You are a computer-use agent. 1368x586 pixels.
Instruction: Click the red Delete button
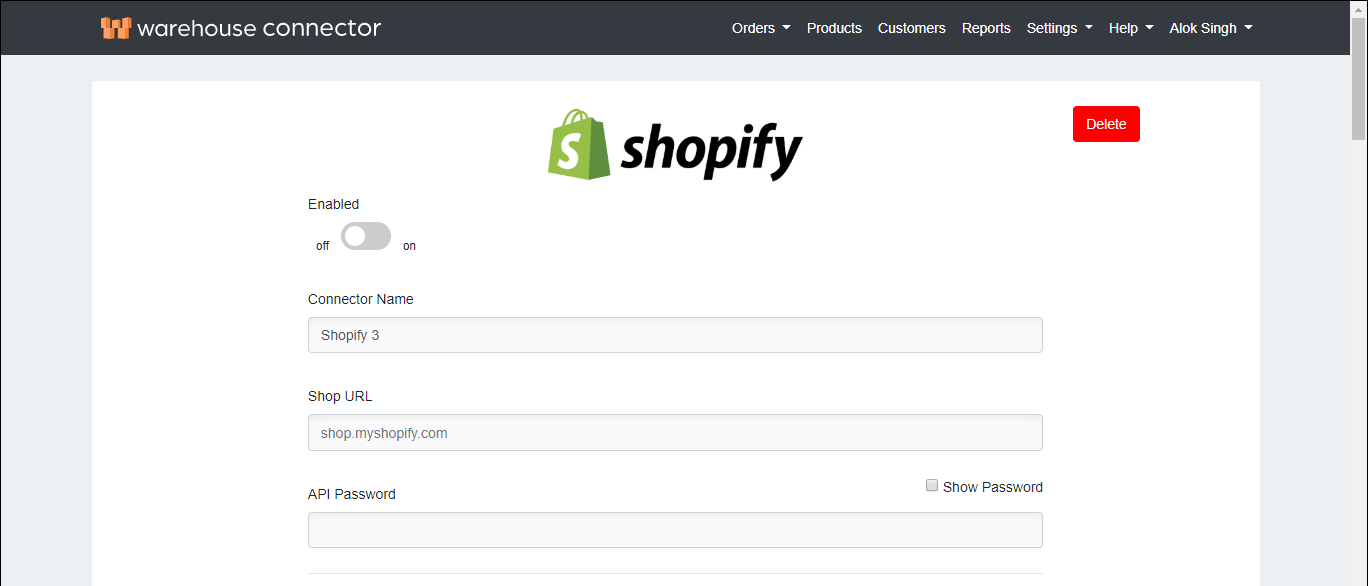point(1106,123)
